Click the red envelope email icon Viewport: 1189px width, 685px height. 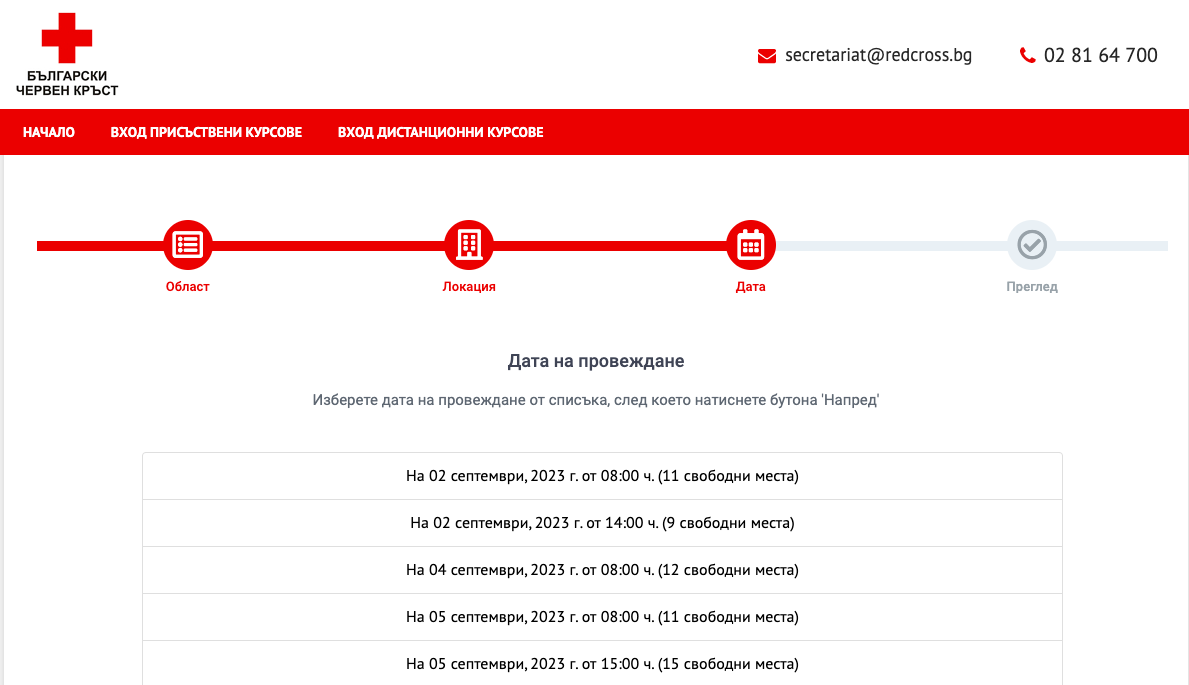767,56
